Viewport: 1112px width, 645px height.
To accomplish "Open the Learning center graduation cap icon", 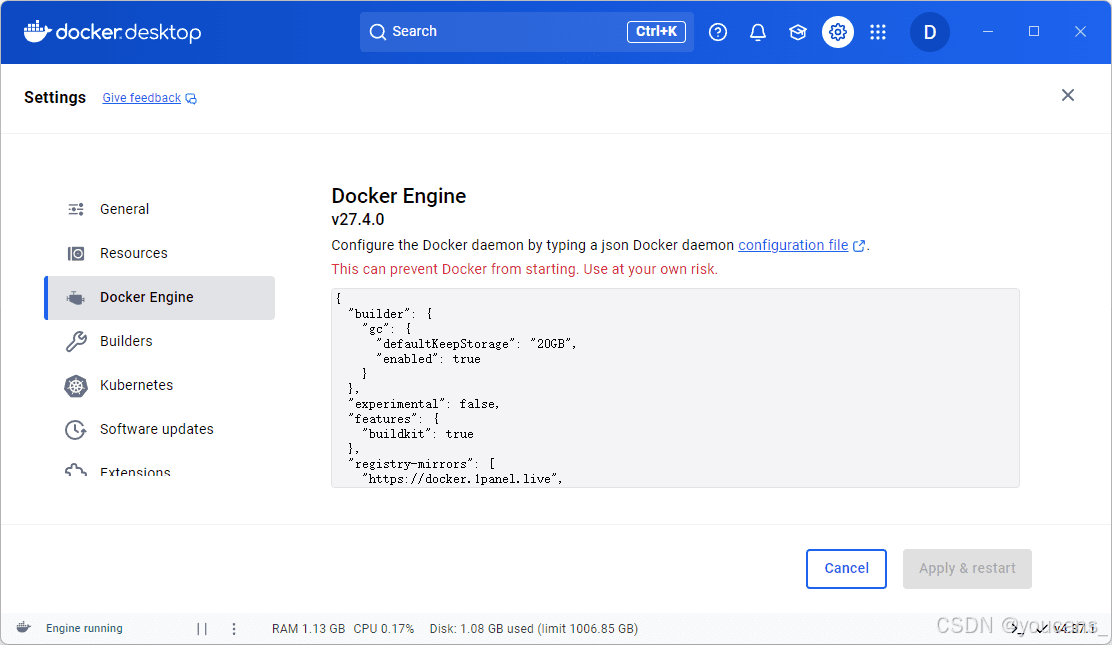I will click(798, 32).
